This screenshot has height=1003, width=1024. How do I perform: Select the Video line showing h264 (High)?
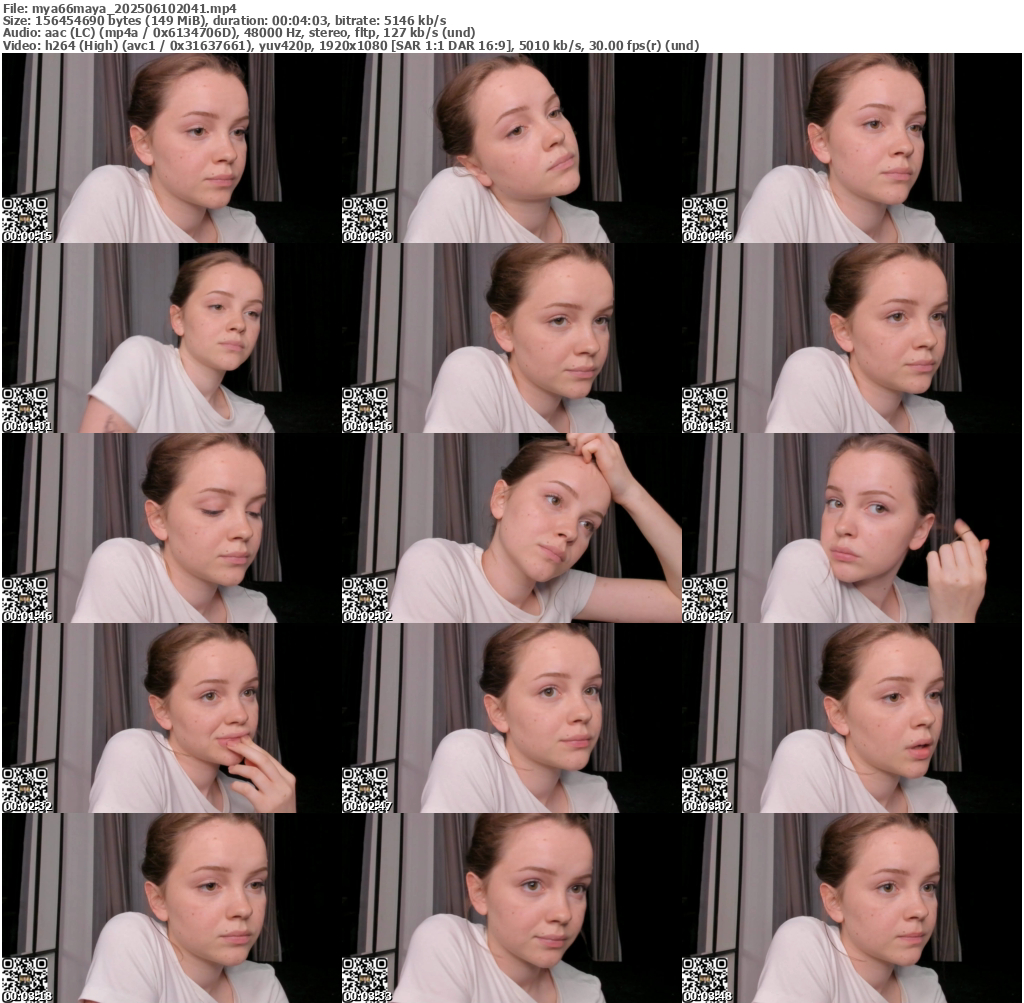[351, 45]
